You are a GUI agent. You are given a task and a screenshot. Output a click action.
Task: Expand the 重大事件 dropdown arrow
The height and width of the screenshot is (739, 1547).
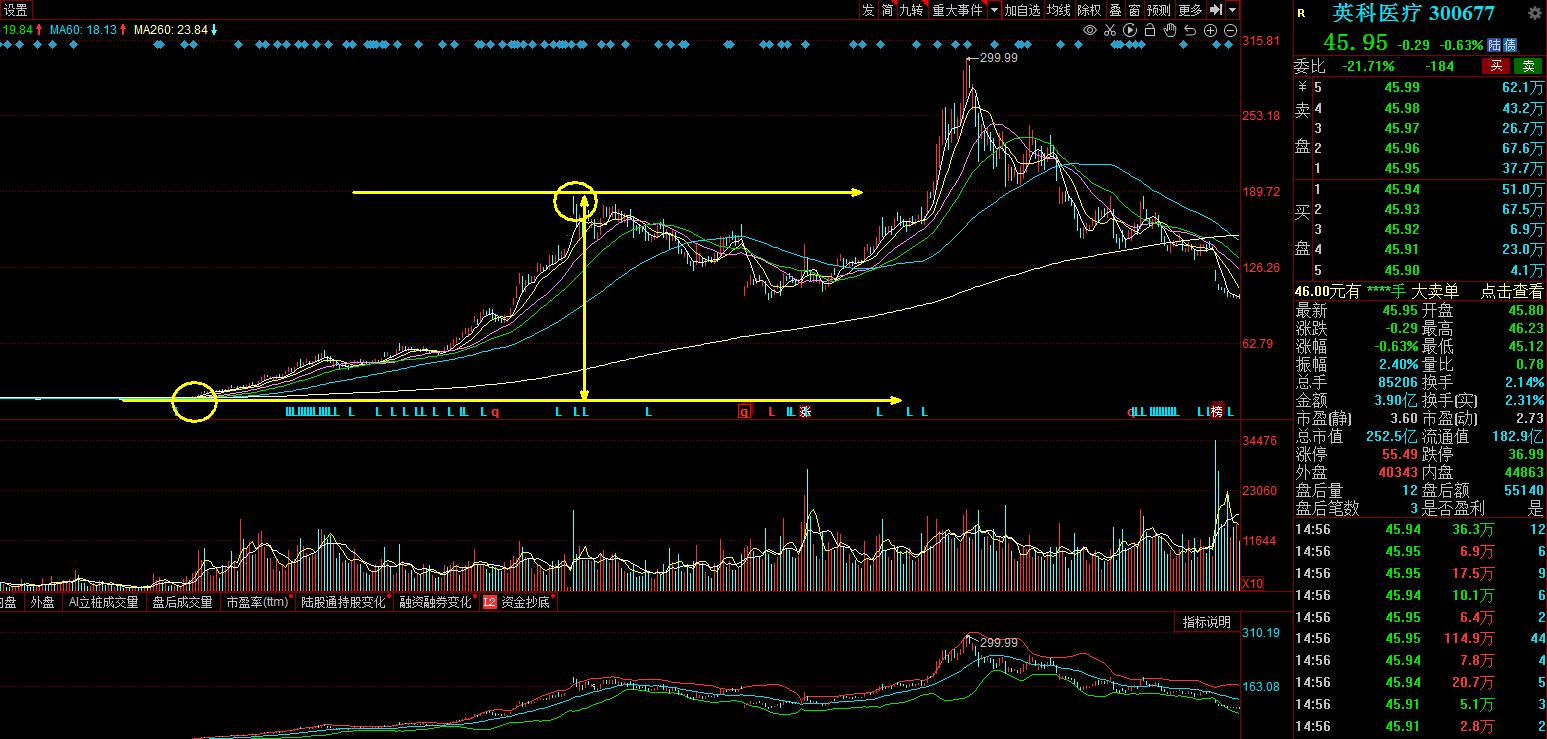pyautogui.click(x=994, y=10)
